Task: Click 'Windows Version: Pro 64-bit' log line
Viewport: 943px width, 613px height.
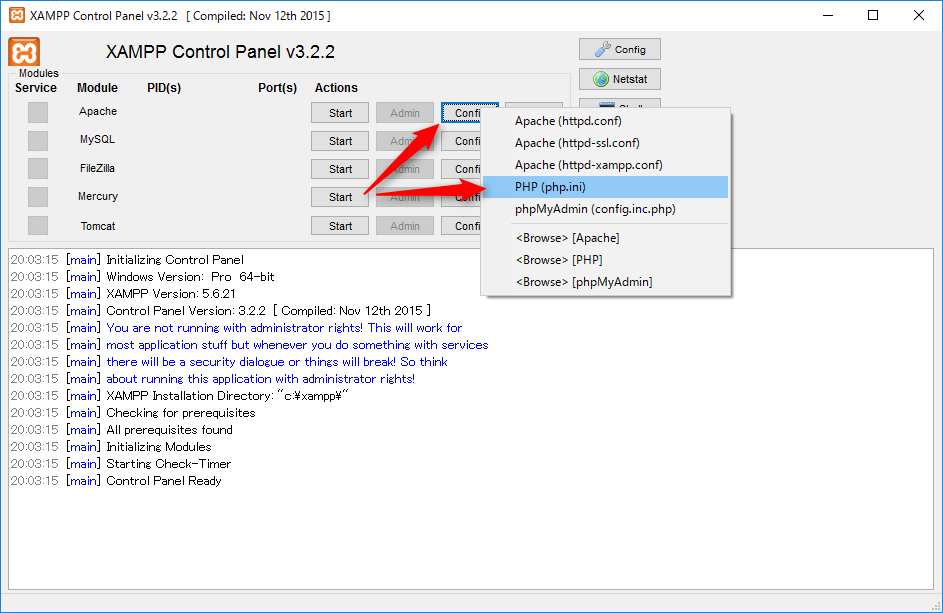Action: pyautogui.click(x=143, y=277)
